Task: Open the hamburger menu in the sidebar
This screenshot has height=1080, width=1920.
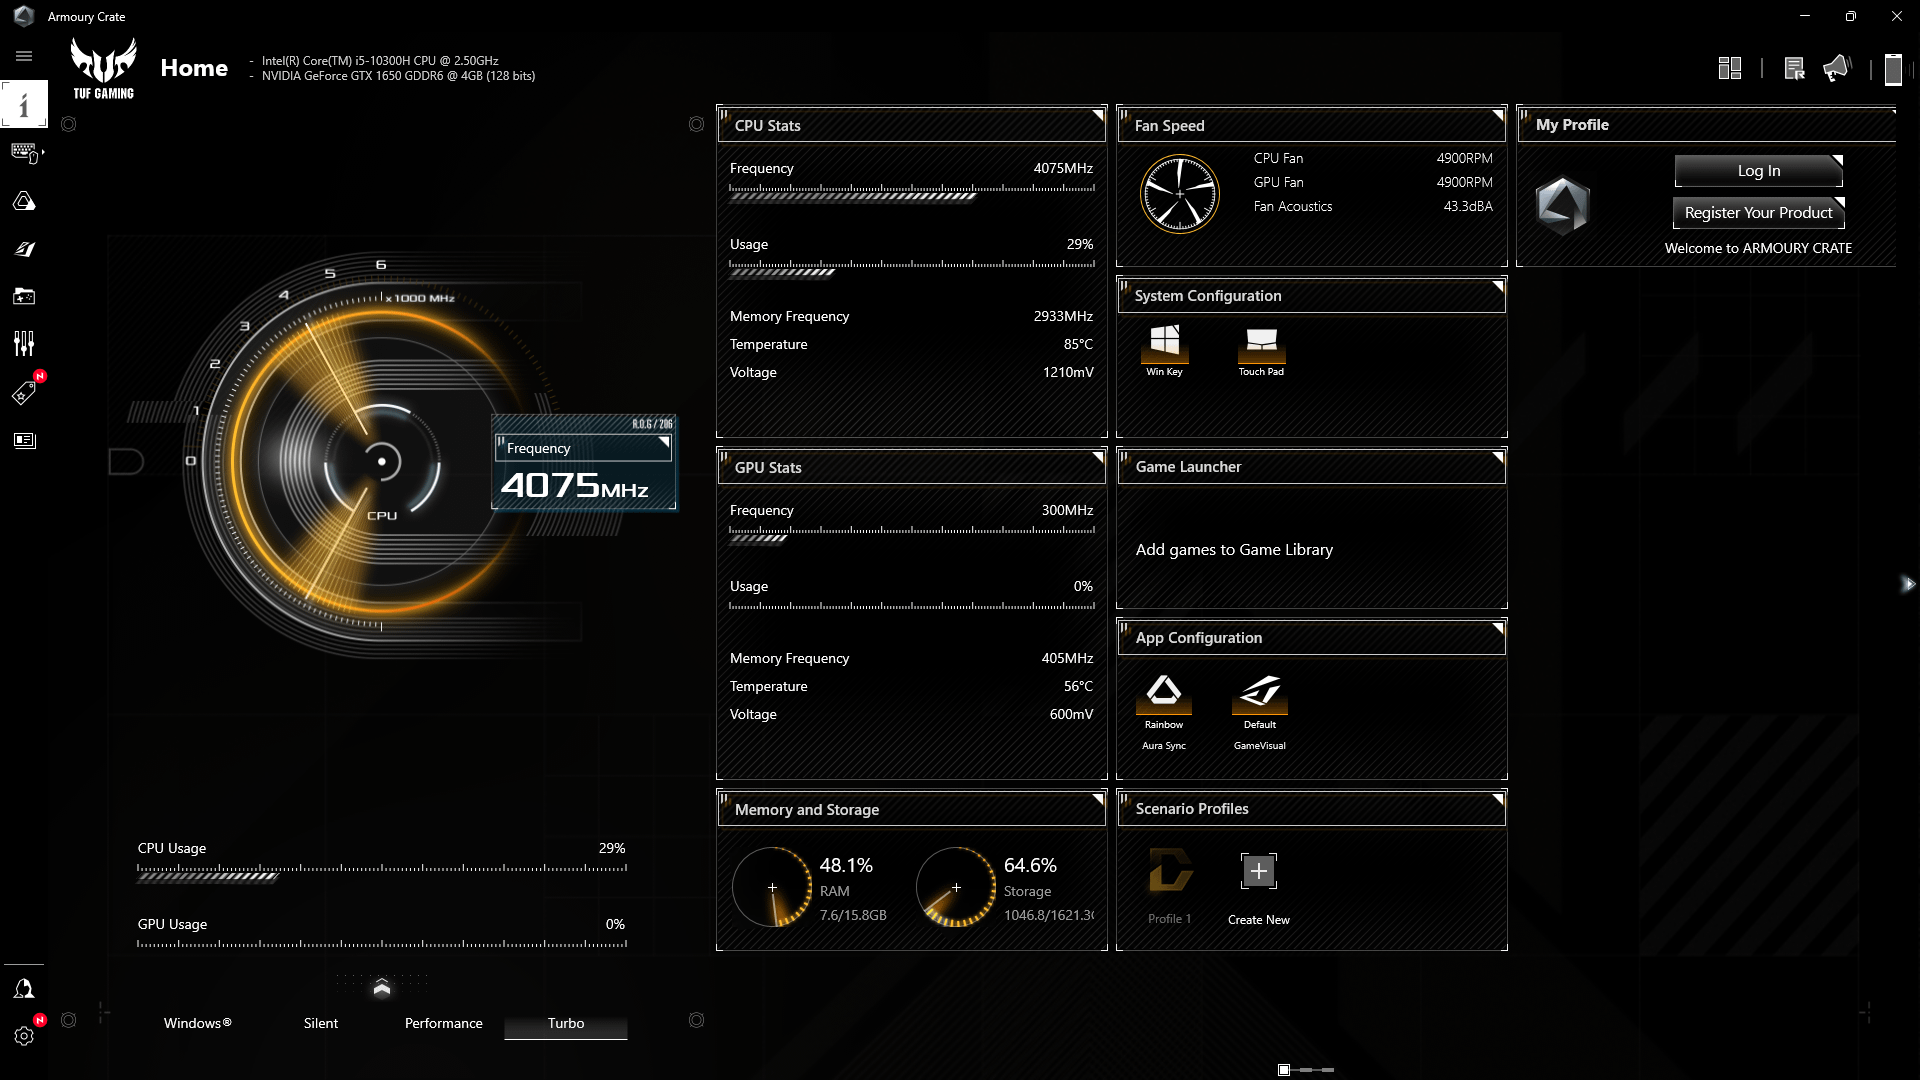Action: click(24, 56)
